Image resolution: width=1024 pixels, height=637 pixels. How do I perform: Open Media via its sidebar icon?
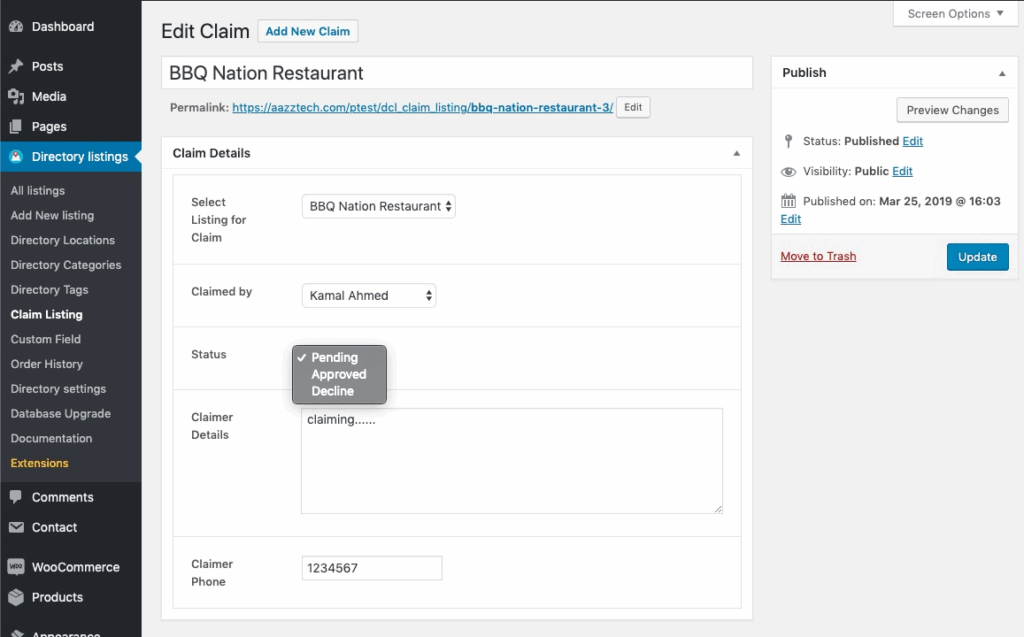coord(16,97)
